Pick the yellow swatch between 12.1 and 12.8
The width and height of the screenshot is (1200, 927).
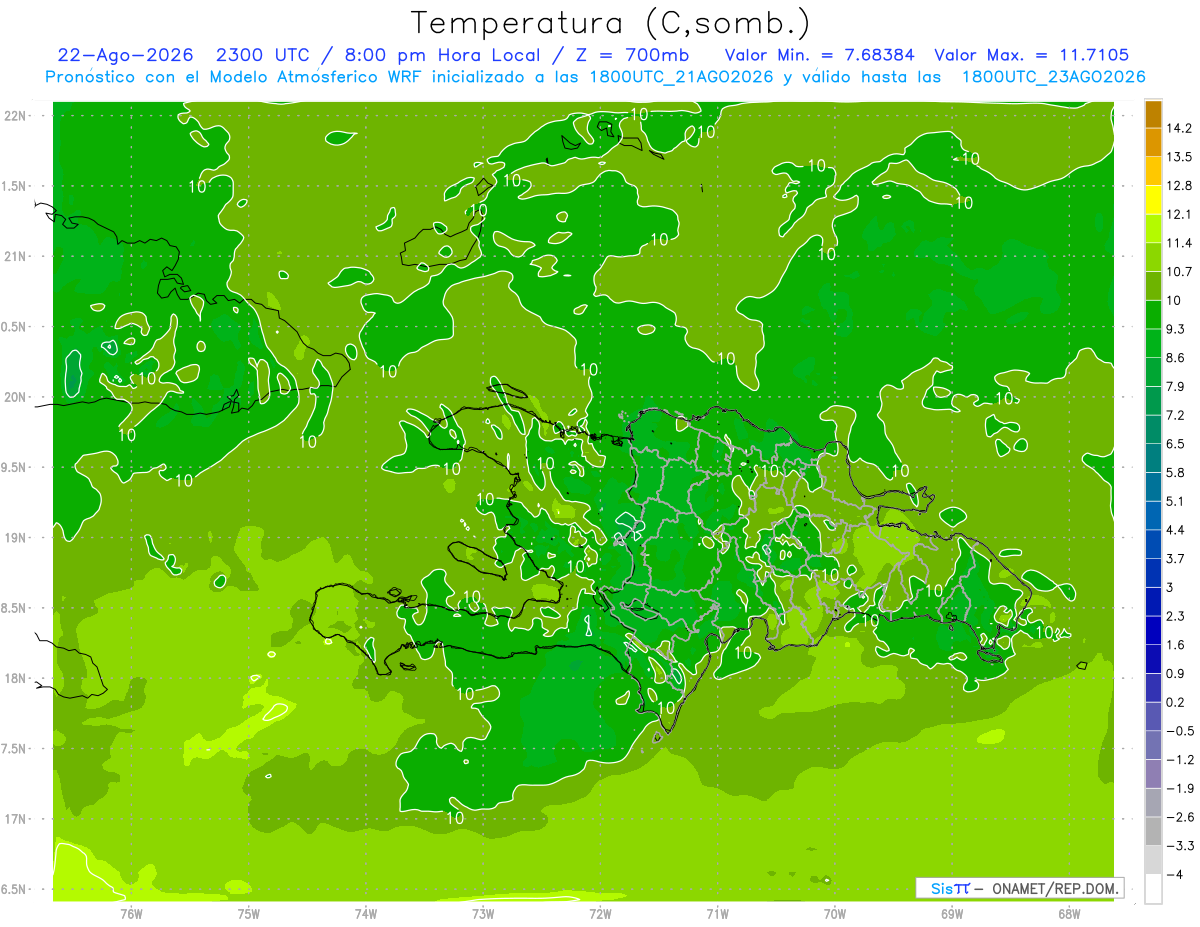1153,200
